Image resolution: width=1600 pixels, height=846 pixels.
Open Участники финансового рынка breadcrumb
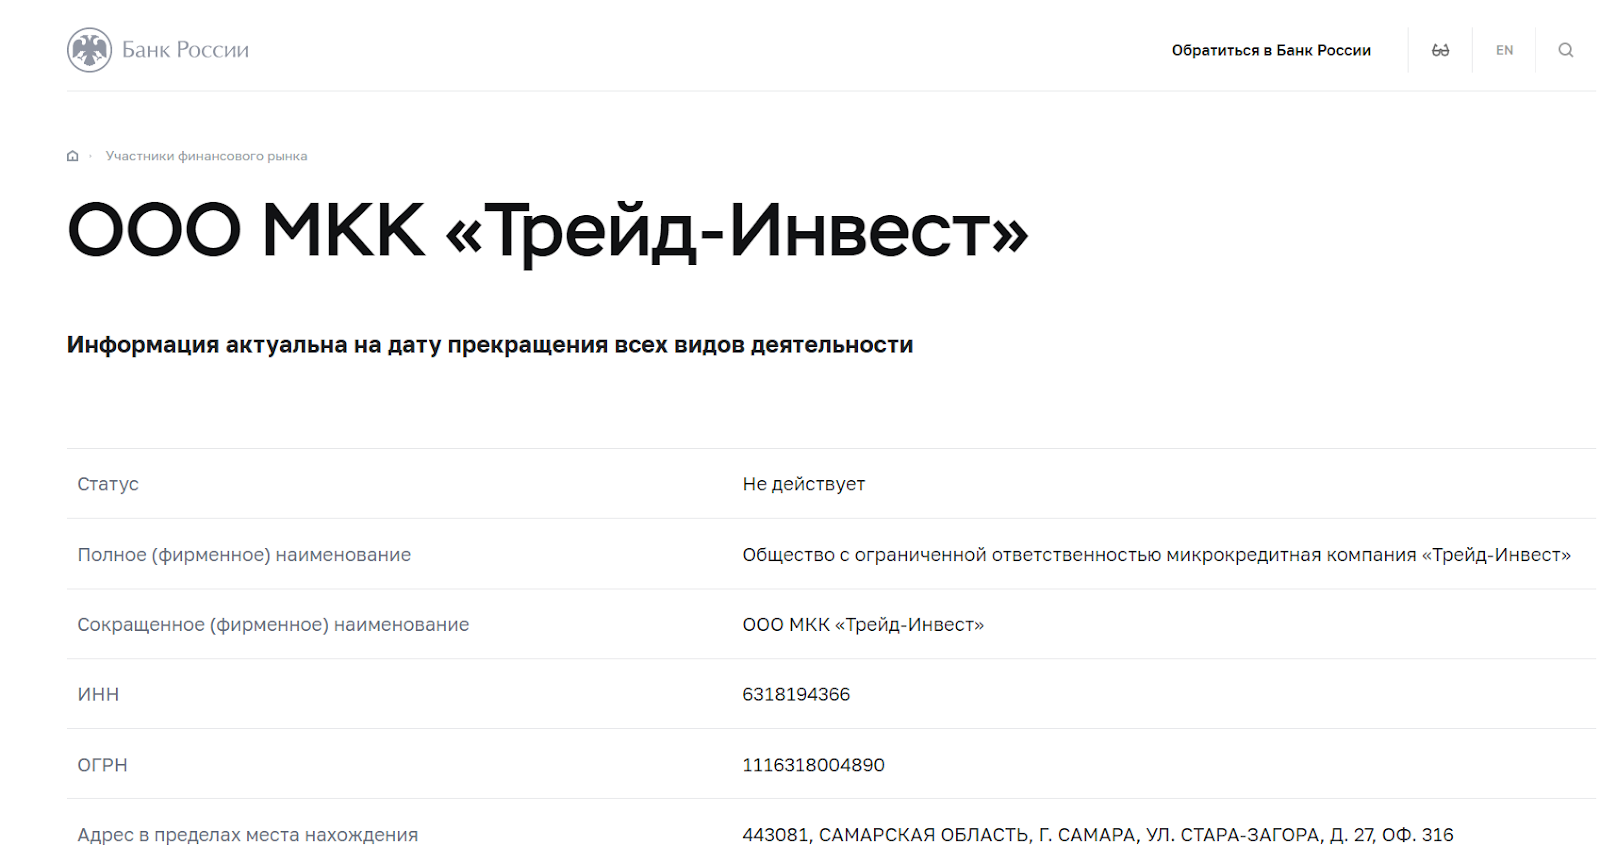click(206, 156)
